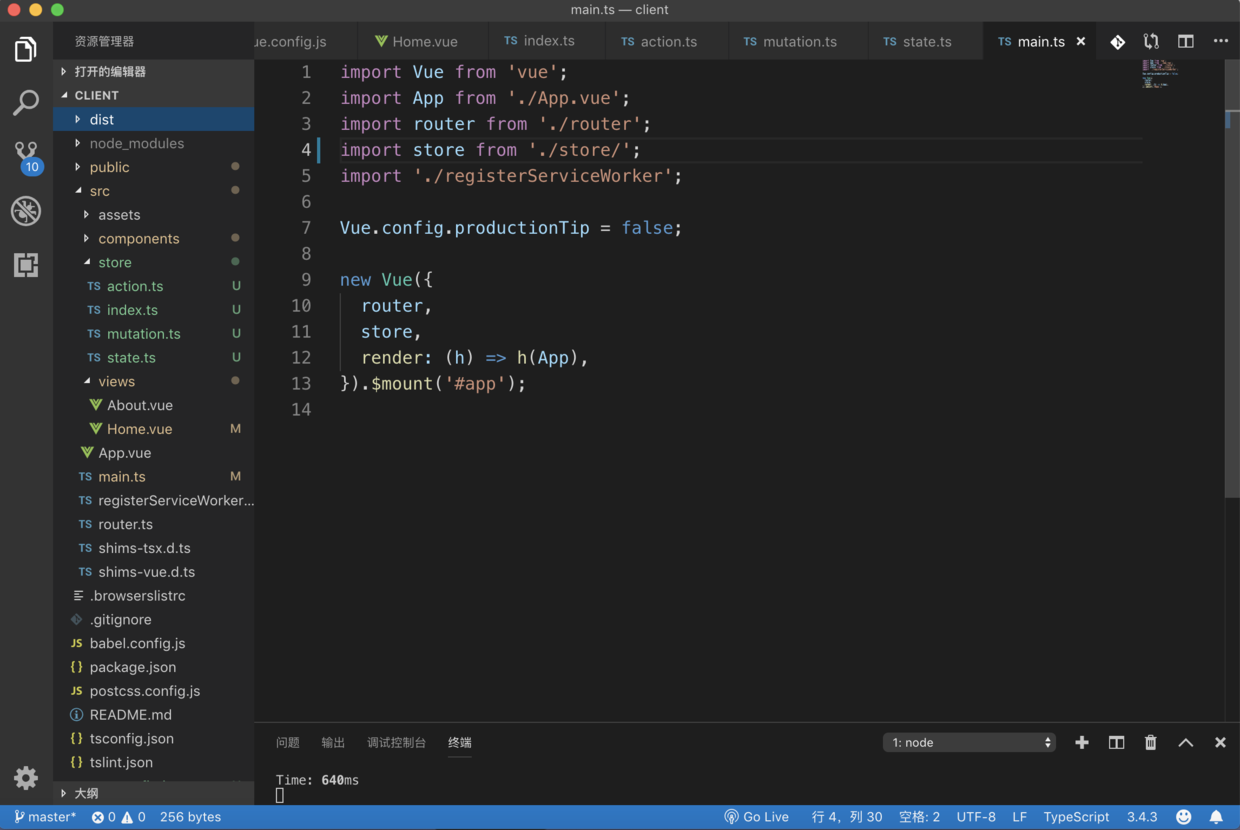The width and height of the screenshot is (1240, 830).
Task: Open the Extensions view icon
Action: pos(26,265)
